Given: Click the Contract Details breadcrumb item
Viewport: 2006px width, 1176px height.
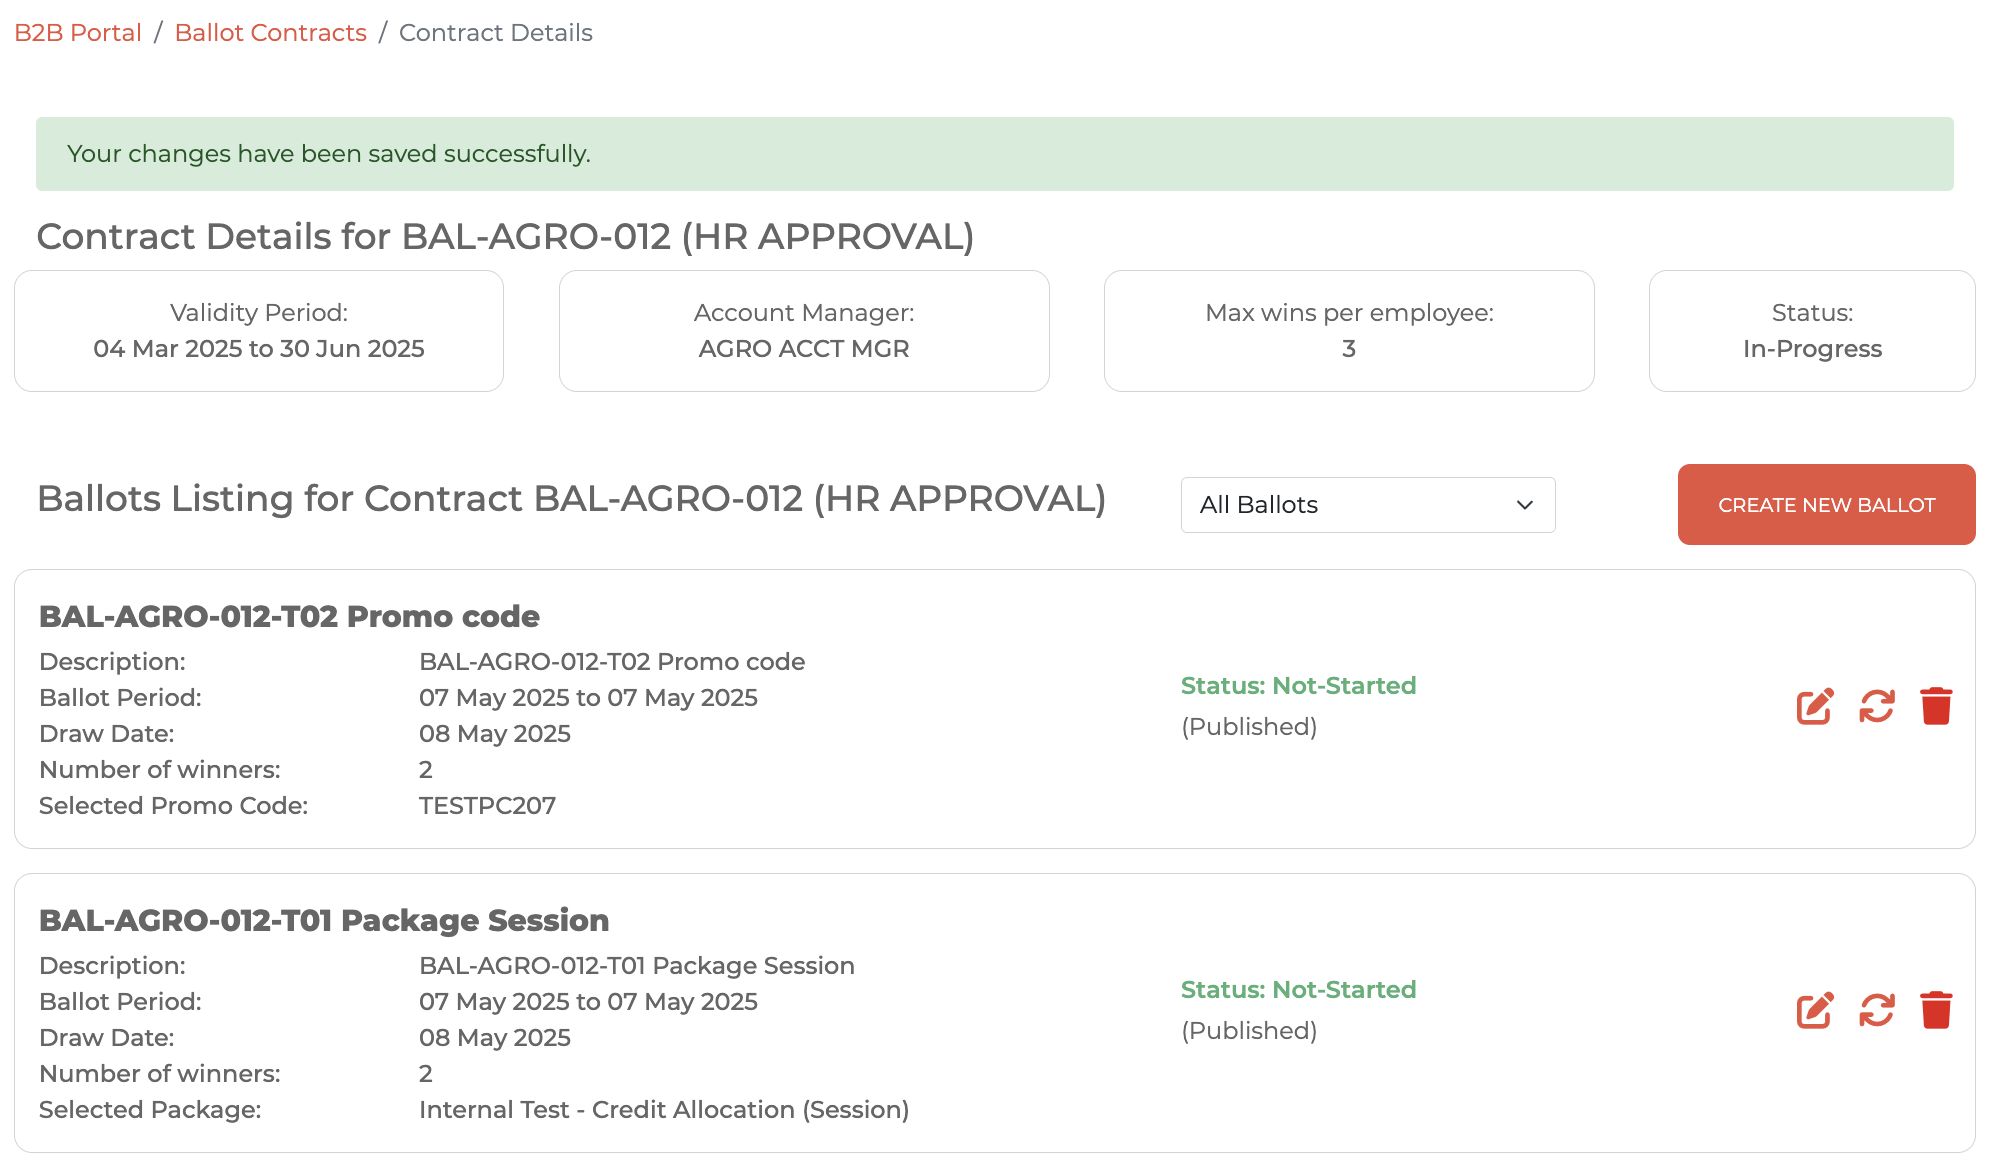Looking at the screenshot, I should [x=495, y=33].
